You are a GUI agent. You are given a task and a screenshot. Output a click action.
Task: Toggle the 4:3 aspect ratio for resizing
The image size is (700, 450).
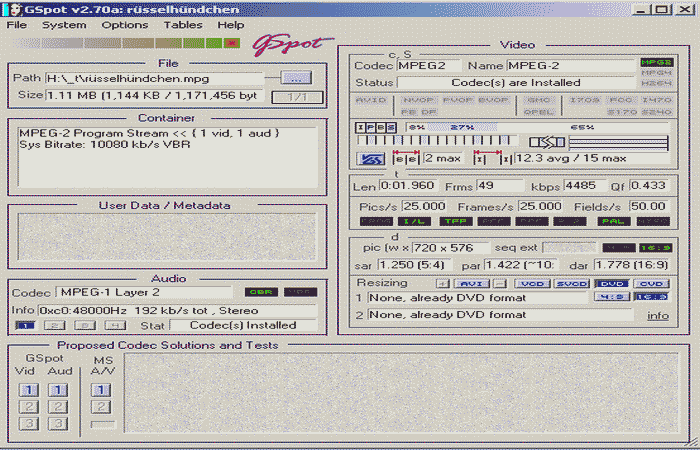click(x=612, y=297)
